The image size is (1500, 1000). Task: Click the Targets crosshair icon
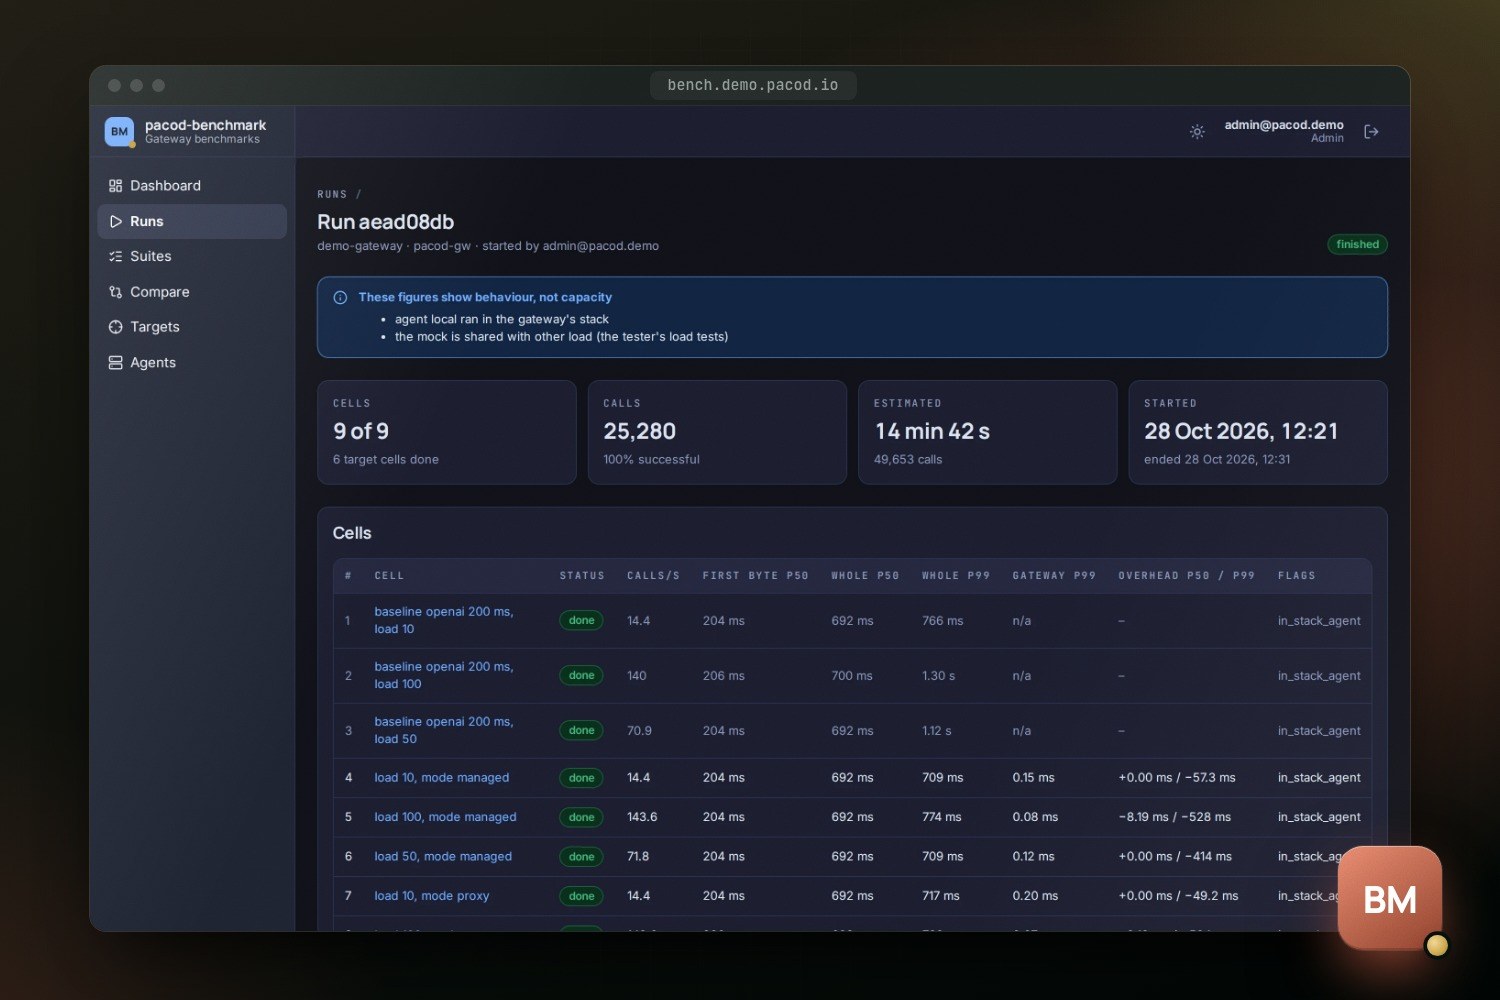(115, 327)
